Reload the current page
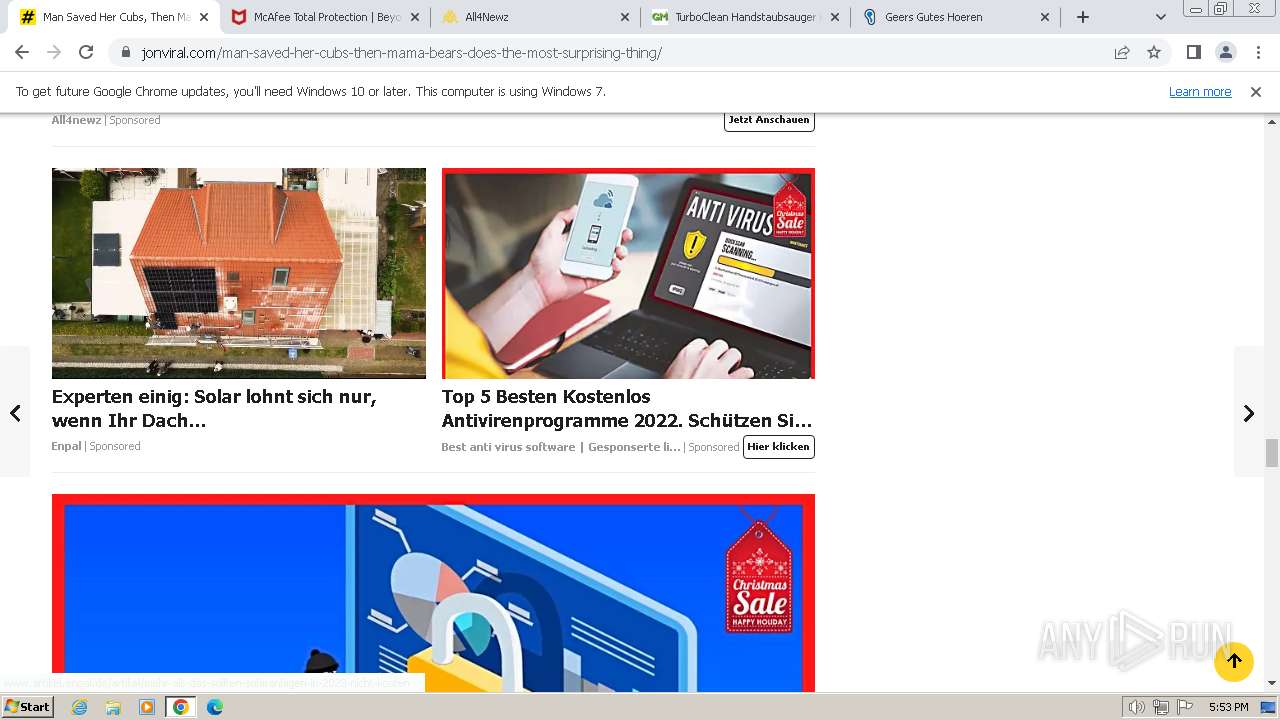This screenshot has width=1280, height=720. [x=86, y=52]
